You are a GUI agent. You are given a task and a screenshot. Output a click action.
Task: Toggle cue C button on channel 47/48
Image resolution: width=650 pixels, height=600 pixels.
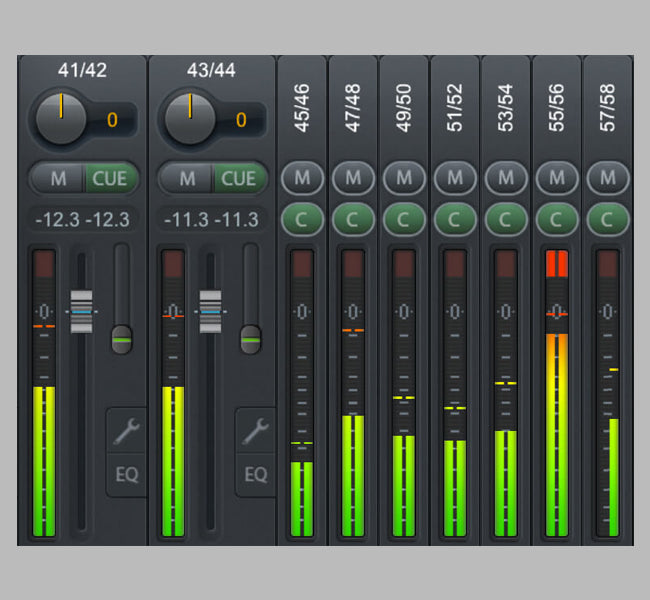[353, 219]
